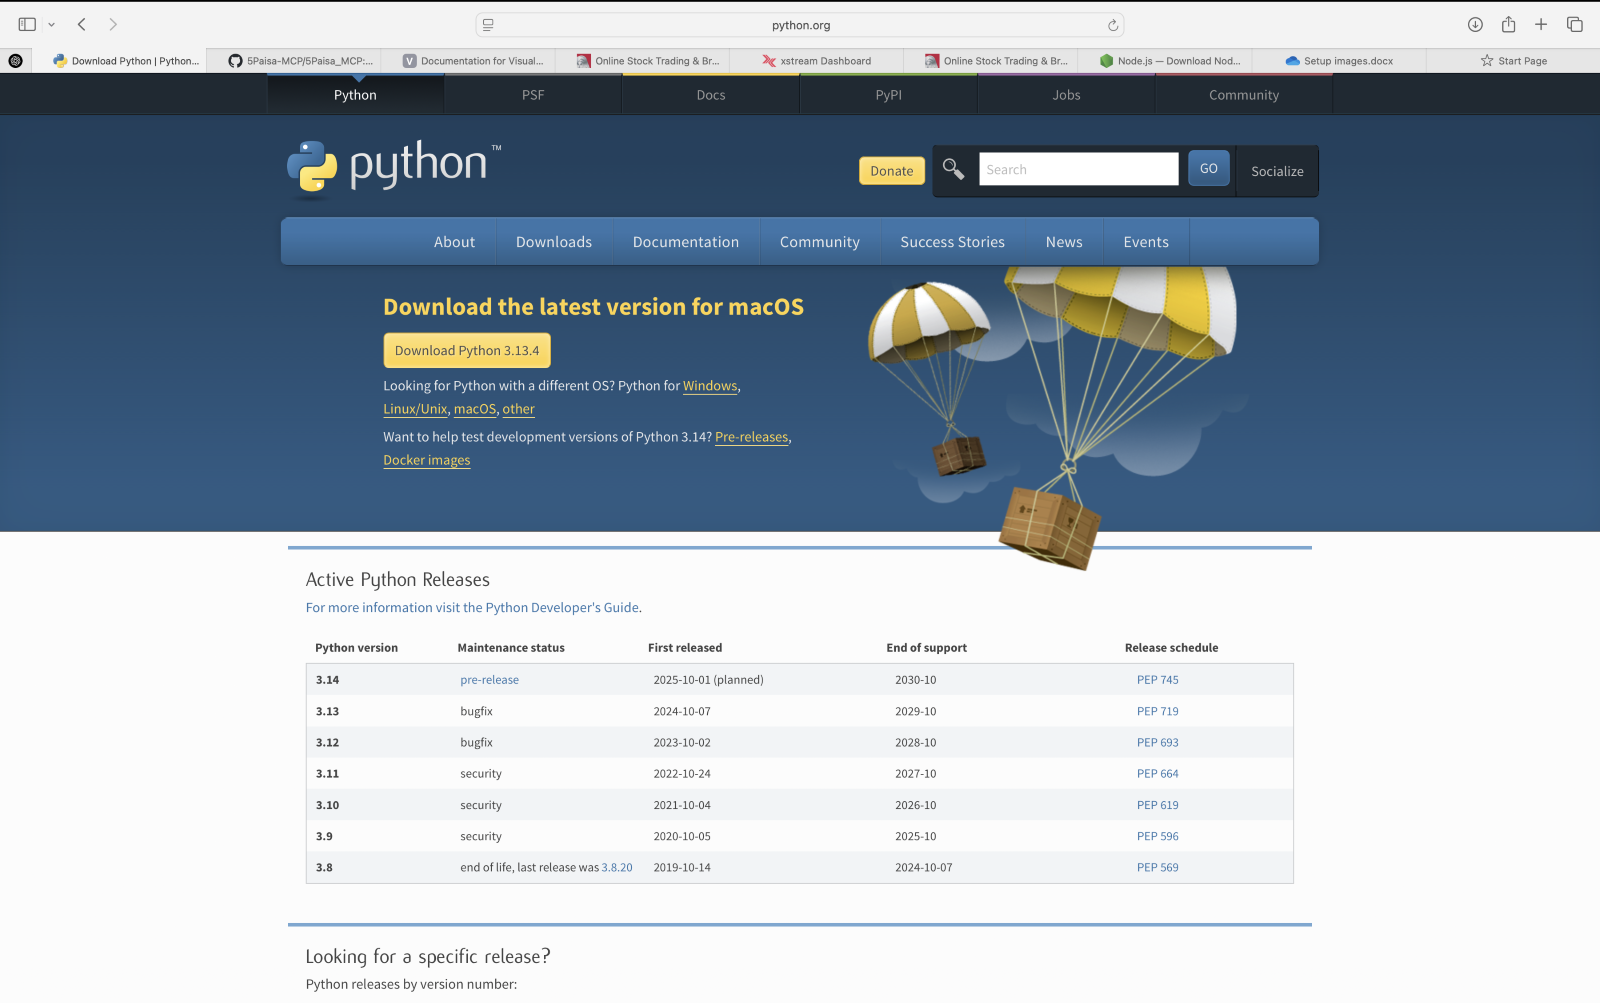
Task: Select the Download Python tab
Action: (x=126, y=61)
